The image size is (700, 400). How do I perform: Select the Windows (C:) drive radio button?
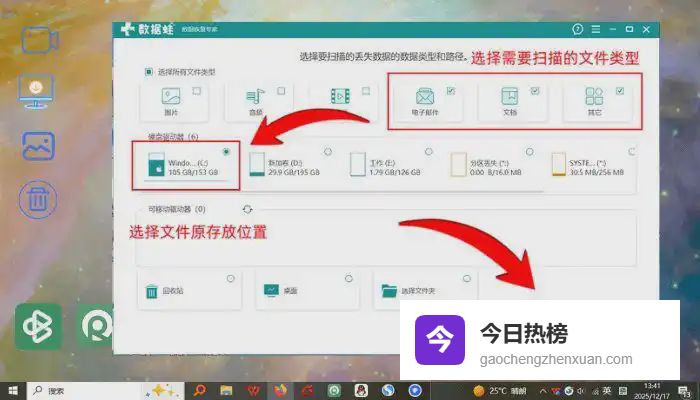228,151
